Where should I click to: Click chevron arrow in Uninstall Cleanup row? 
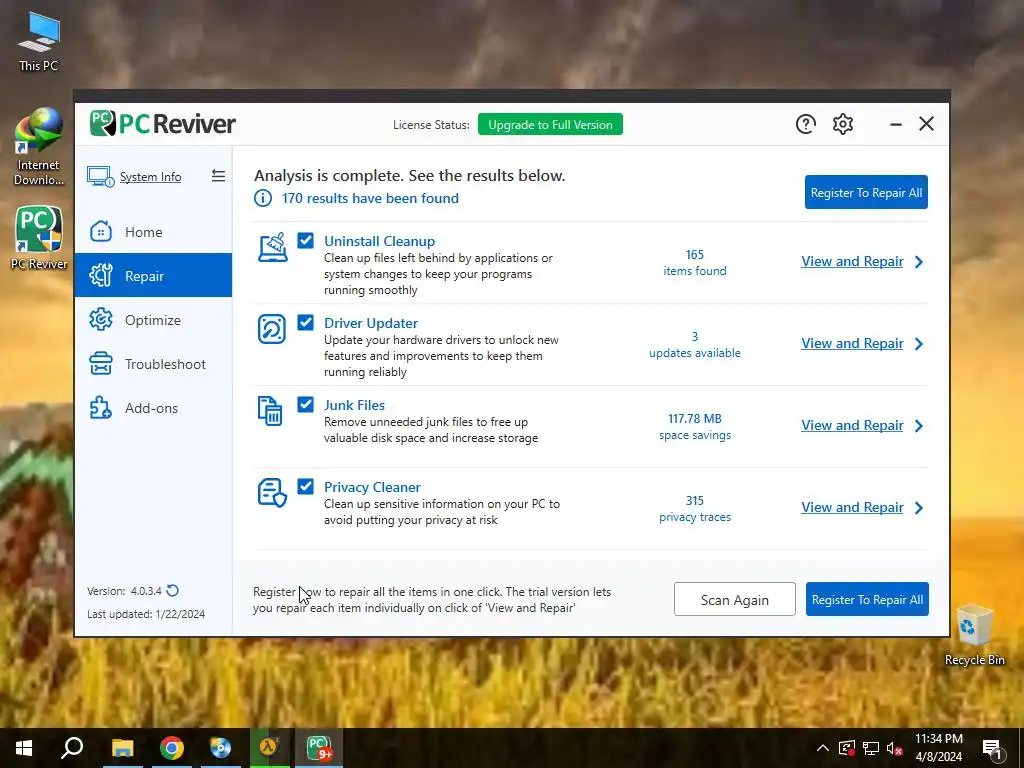click(919, 262)
